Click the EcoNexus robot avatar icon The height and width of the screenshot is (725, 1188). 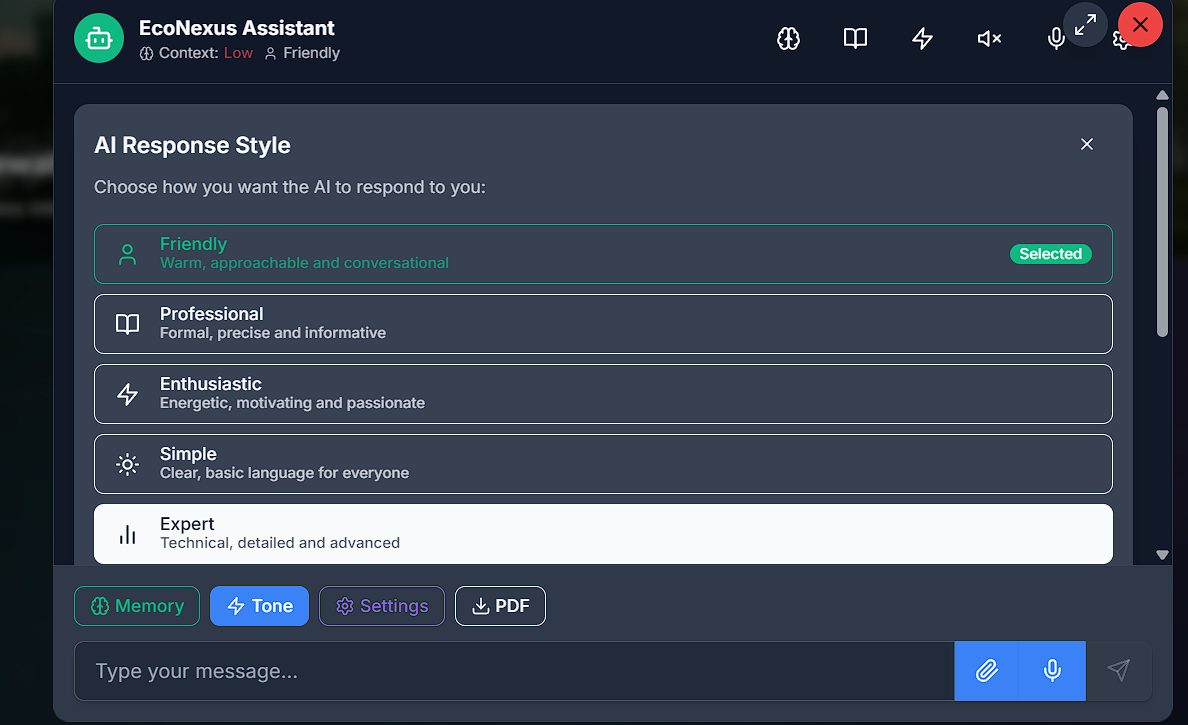tap(98, 39)
